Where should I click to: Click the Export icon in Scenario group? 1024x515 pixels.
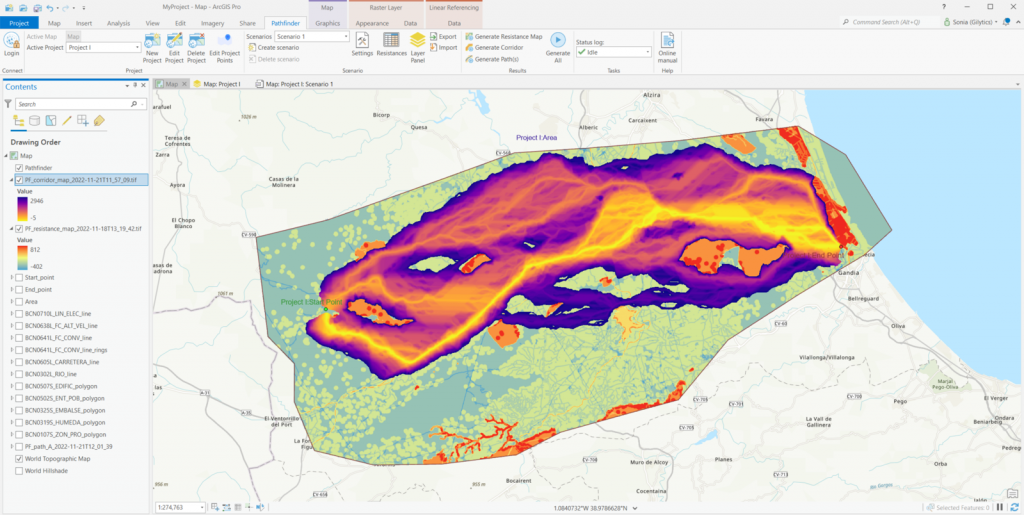pos(434,37)
